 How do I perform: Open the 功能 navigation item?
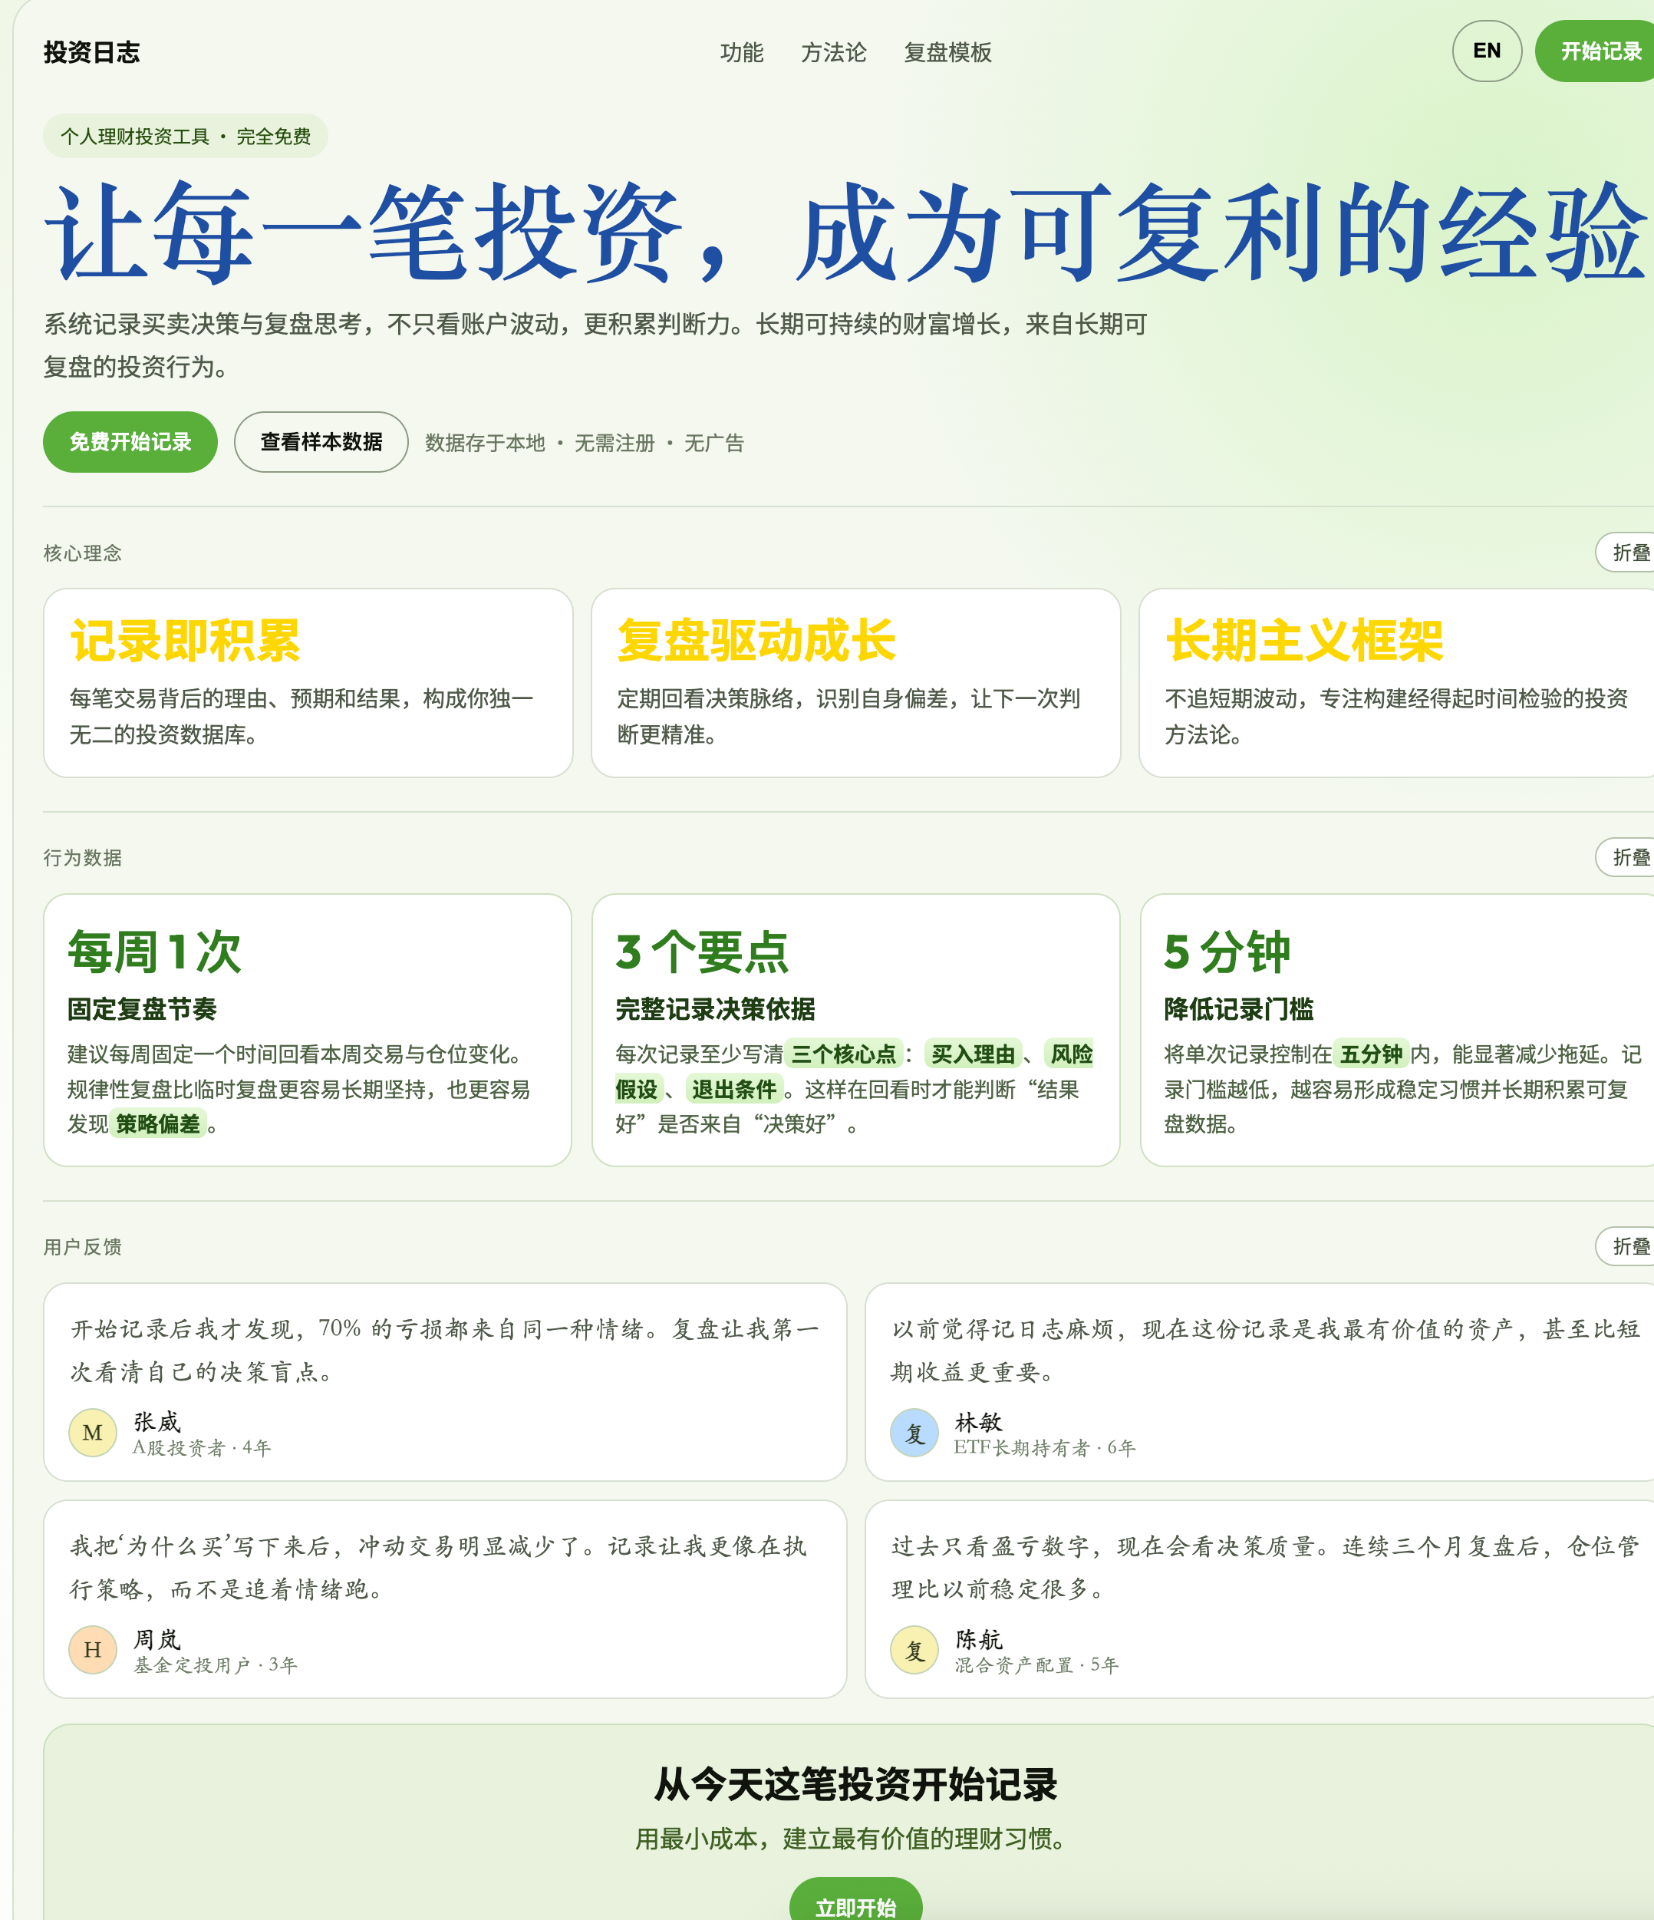point(741,52)
